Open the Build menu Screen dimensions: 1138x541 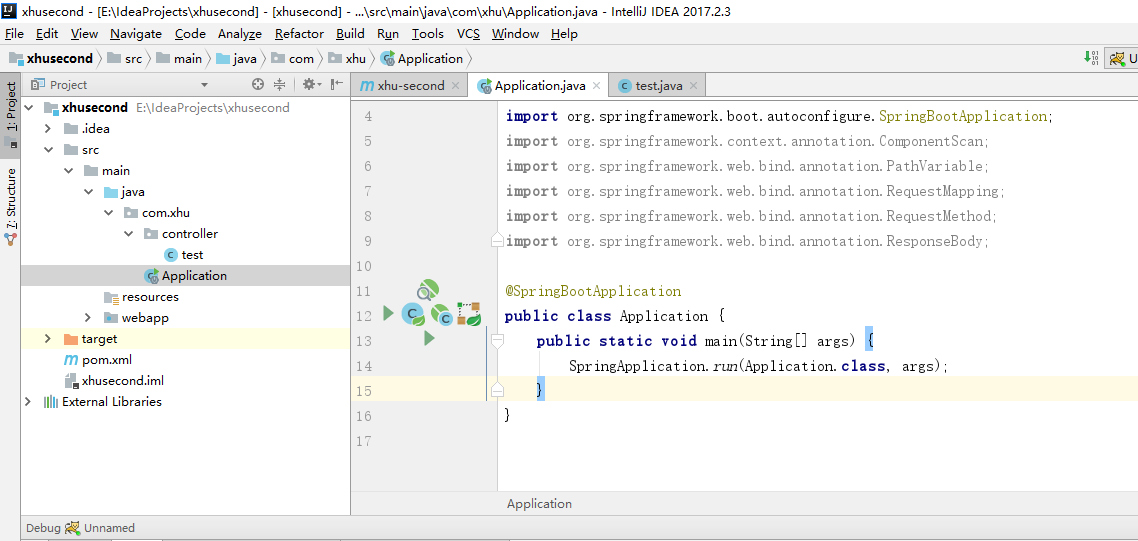351,34
